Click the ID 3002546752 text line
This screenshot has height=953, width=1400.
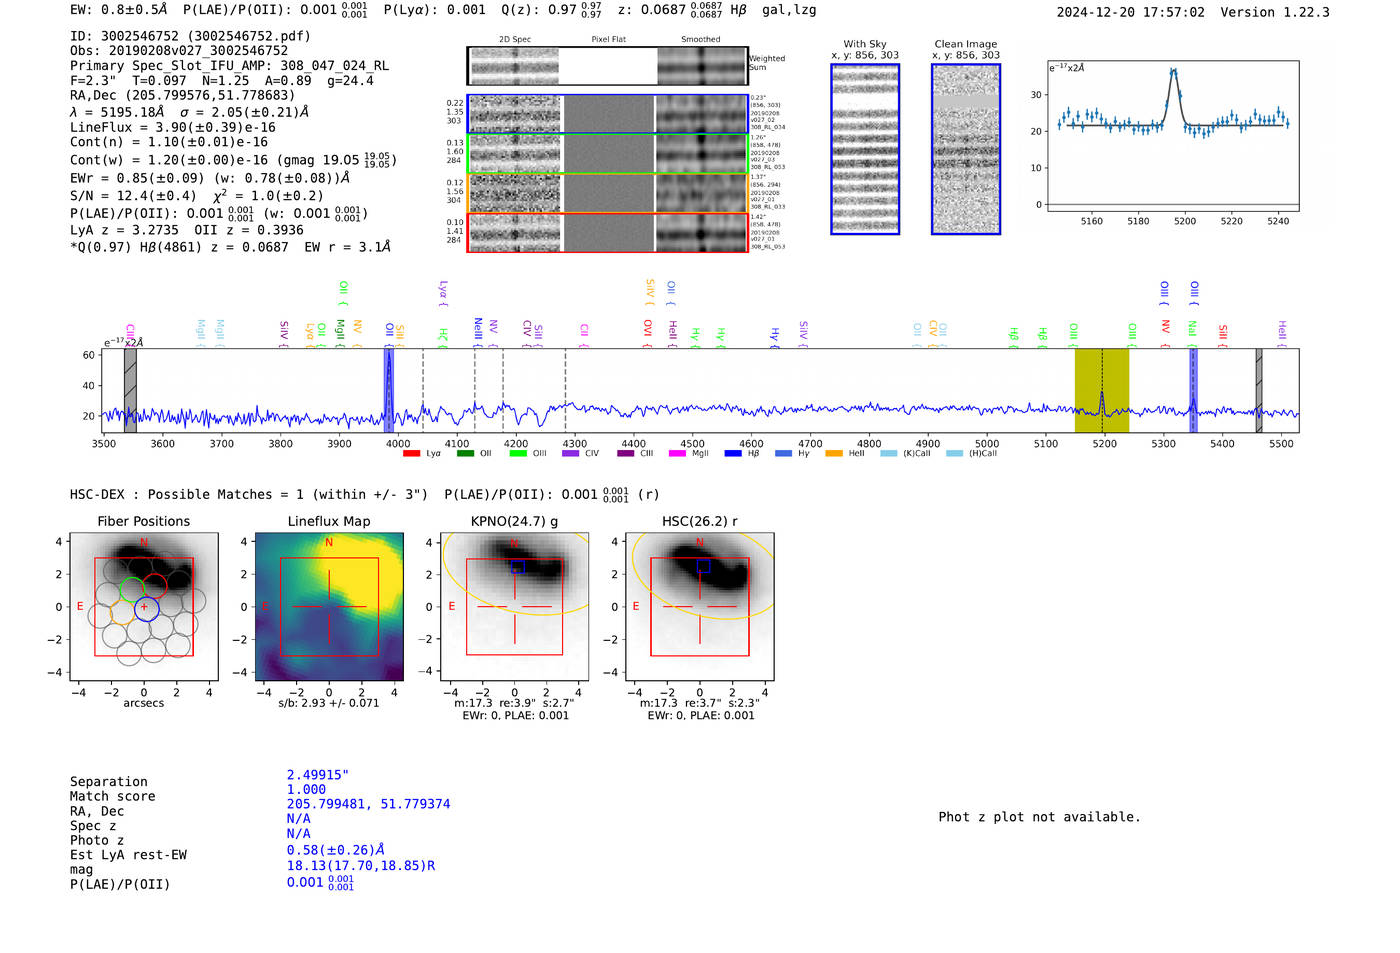pyautogui.click(x=190, y=36)
